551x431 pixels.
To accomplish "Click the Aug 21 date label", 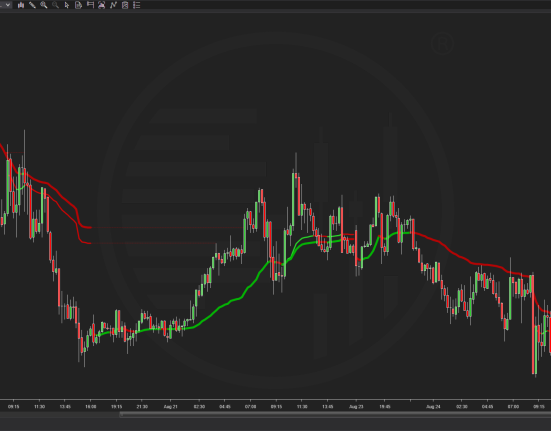I will click(170, 407).
